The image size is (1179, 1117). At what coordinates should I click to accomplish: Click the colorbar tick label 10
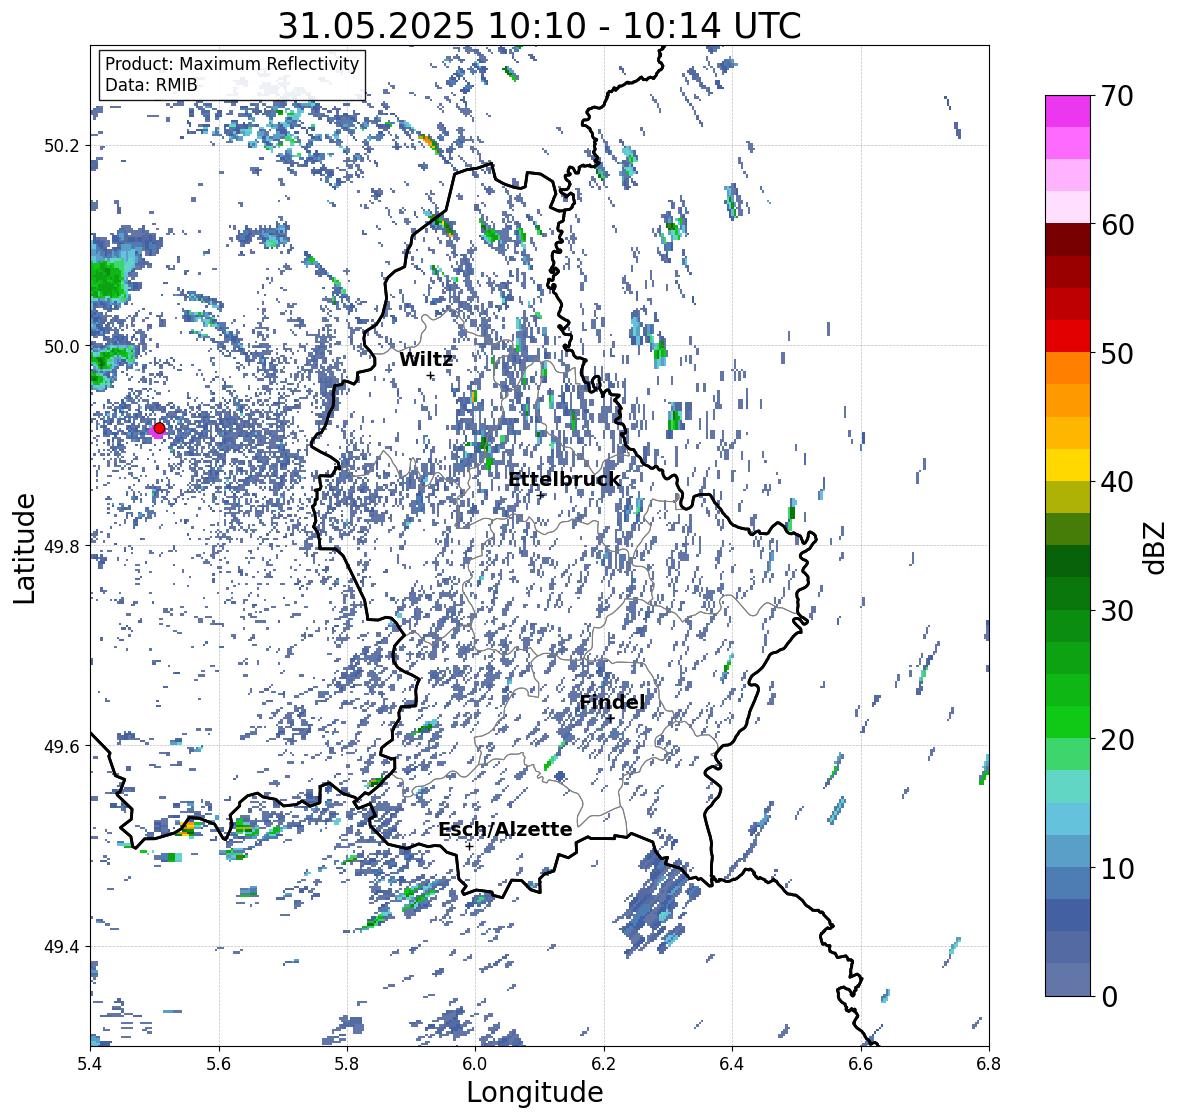tap(1117, 868)
